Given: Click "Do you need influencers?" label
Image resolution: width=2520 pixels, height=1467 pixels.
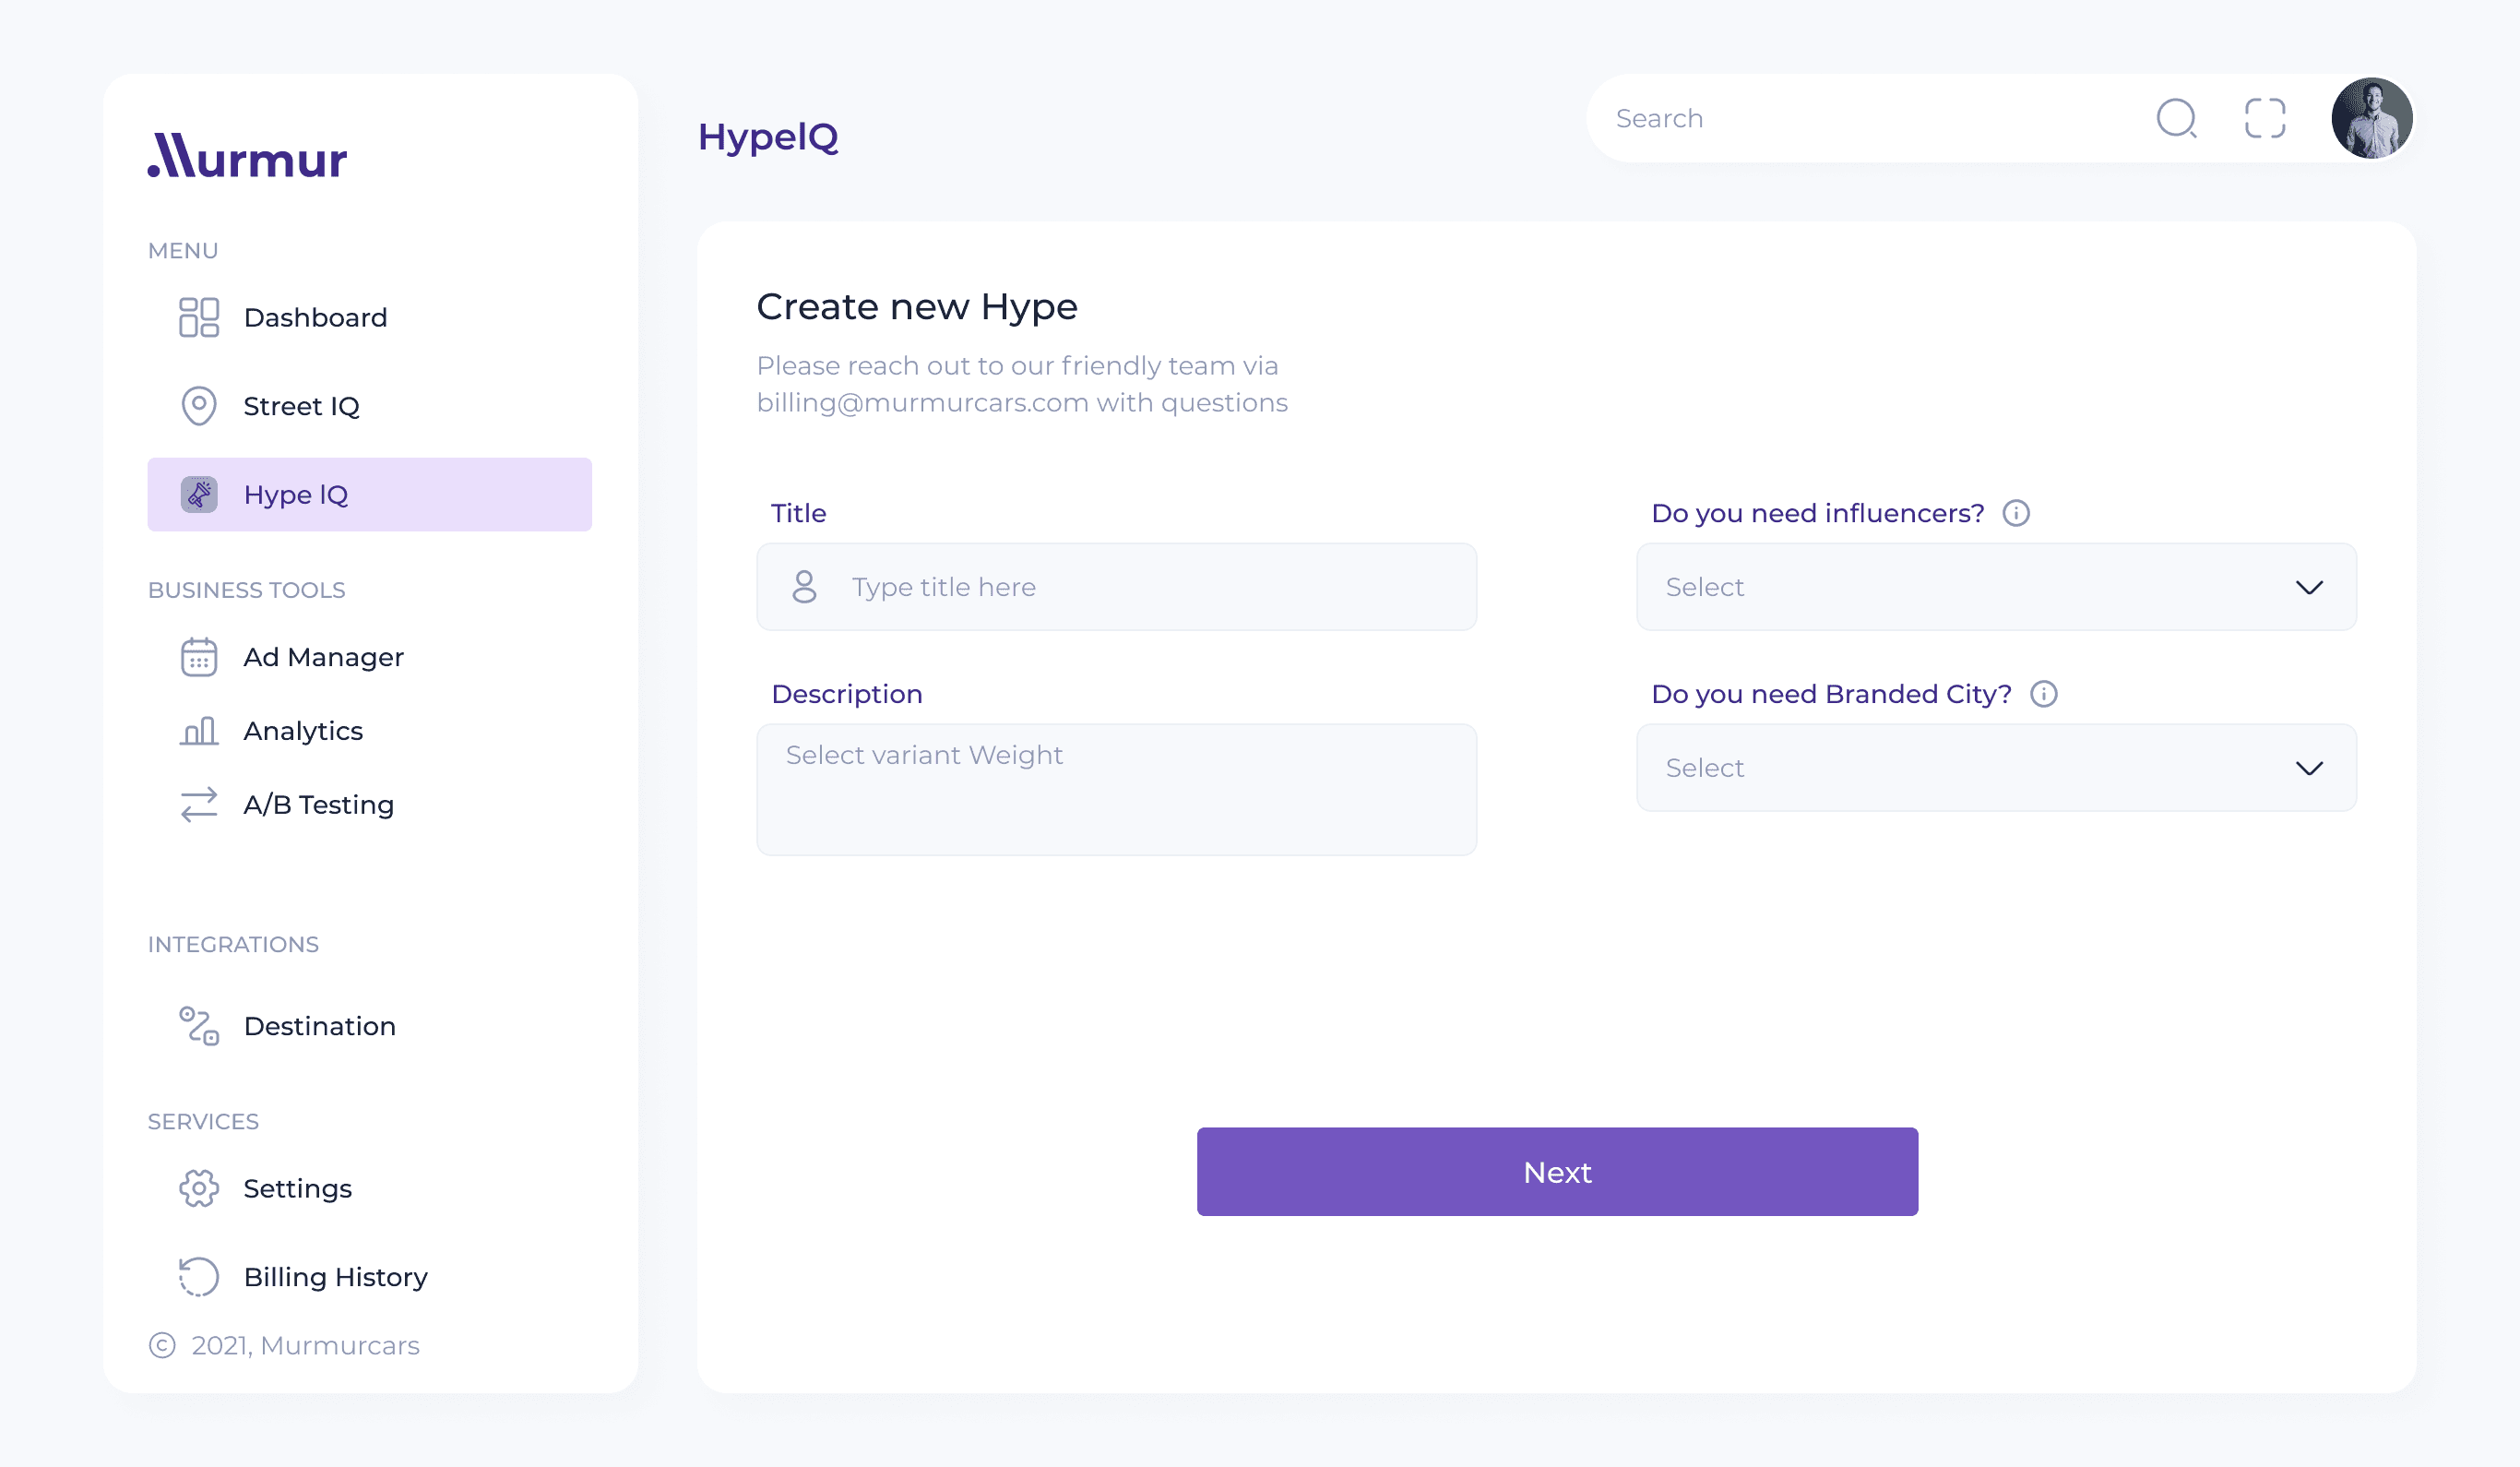Looking at the screenshot, I should [x=1817, y=513].
